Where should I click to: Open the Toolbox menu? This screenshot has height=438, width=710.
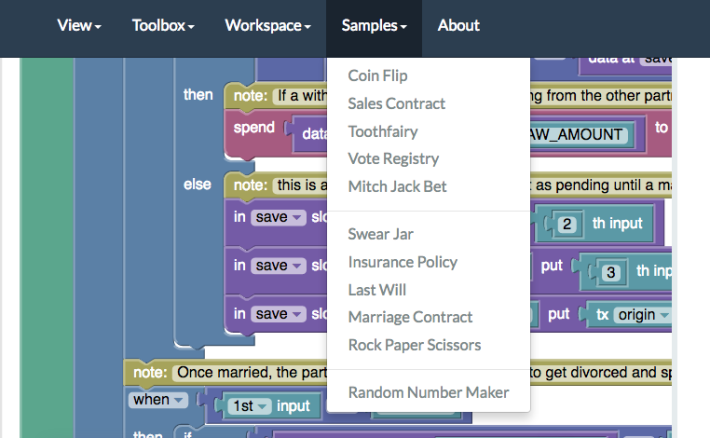(163, 26)
